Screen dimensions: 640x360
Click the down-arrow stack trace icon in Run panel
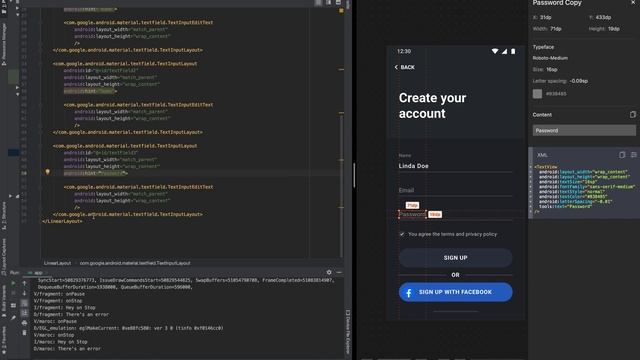point(24,293)
